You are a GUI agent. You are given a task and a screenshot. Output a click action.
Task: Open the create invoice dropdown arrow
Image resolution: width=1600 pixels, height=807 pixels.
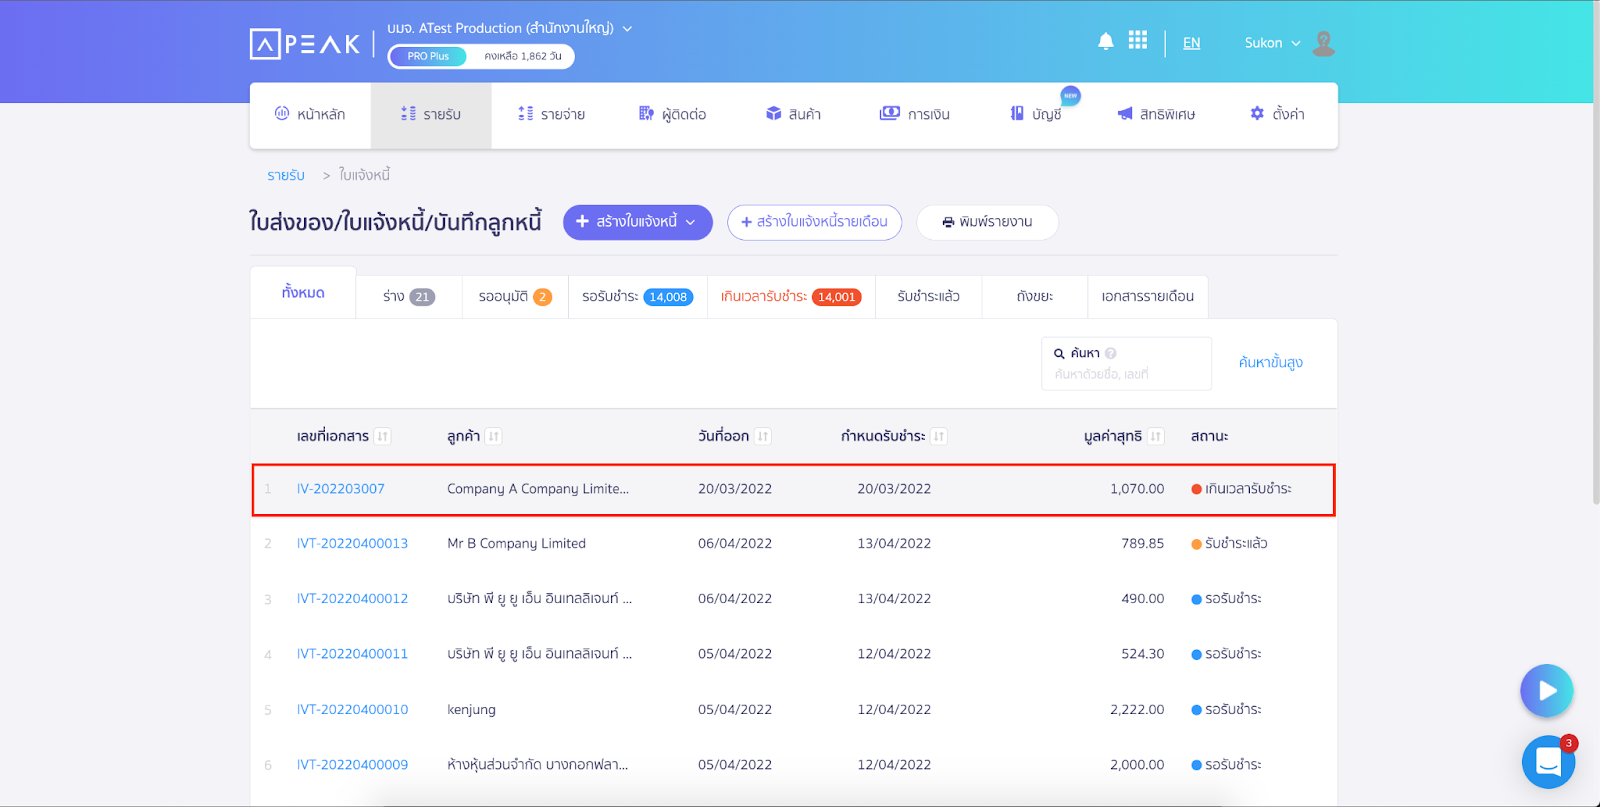[691, 222]
